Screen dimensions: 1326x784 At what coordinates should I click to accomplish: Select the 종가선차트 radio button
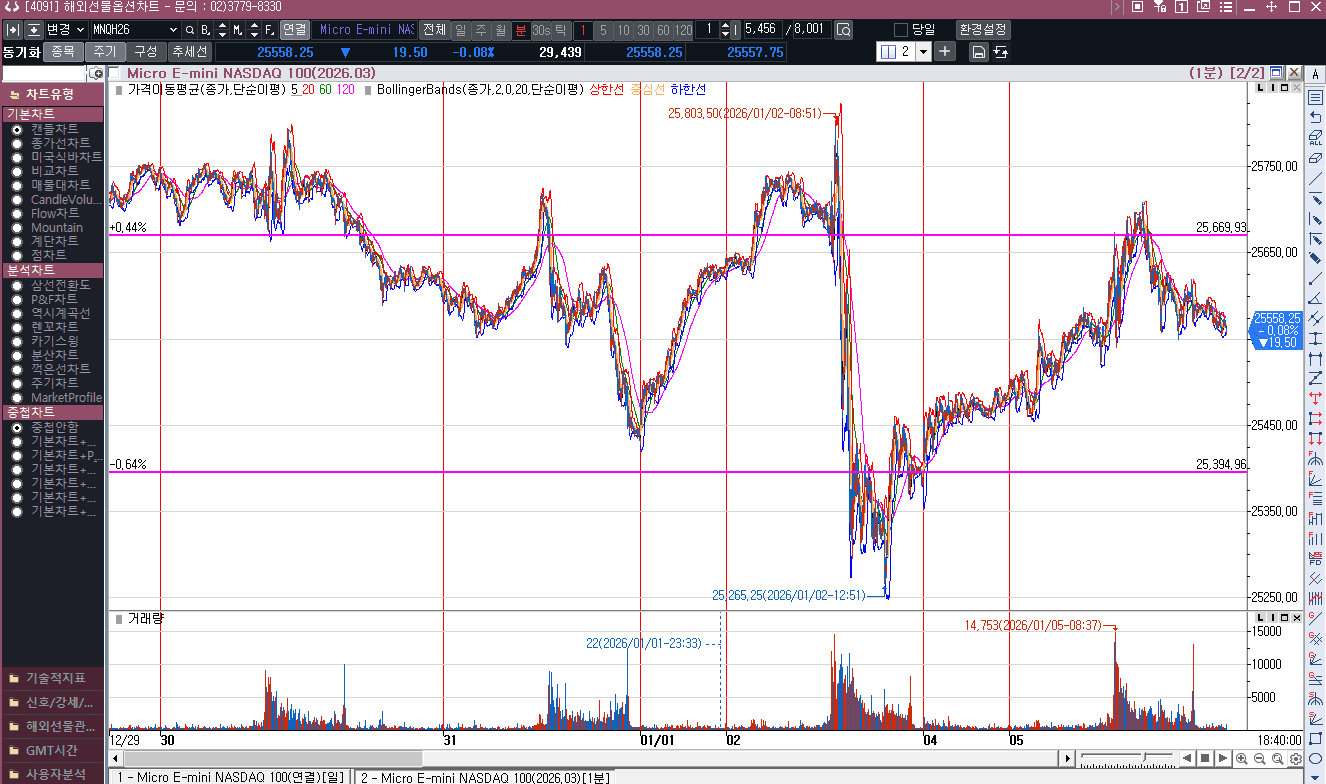coord(17,144)
